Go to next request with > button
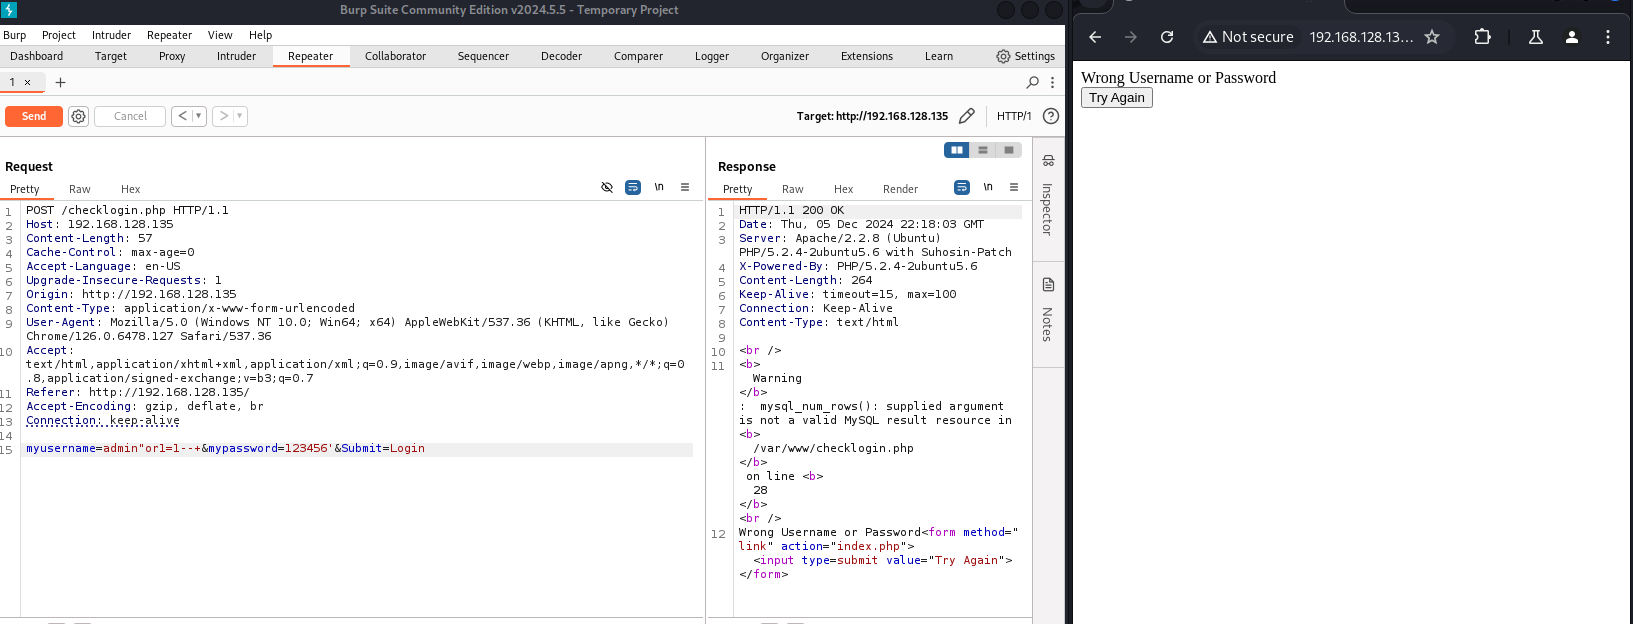The height and width of the screenshot is (624, 1633). 223,116
